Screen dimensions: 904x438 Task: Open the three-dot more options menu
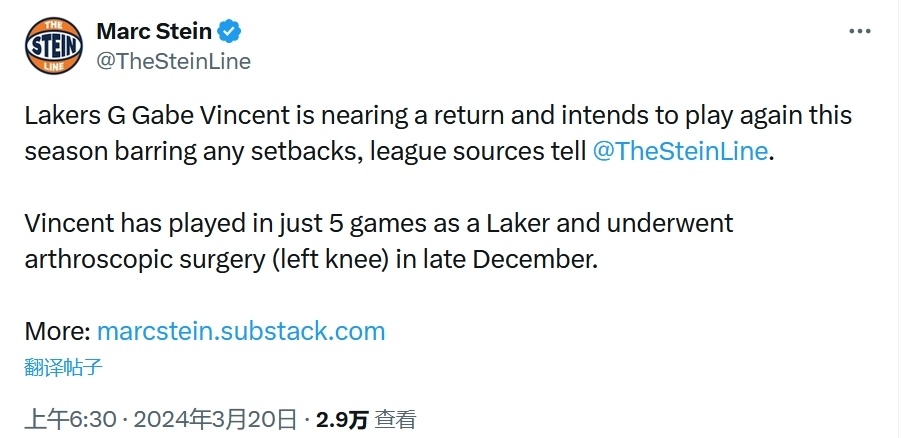(x=859, y=32)
